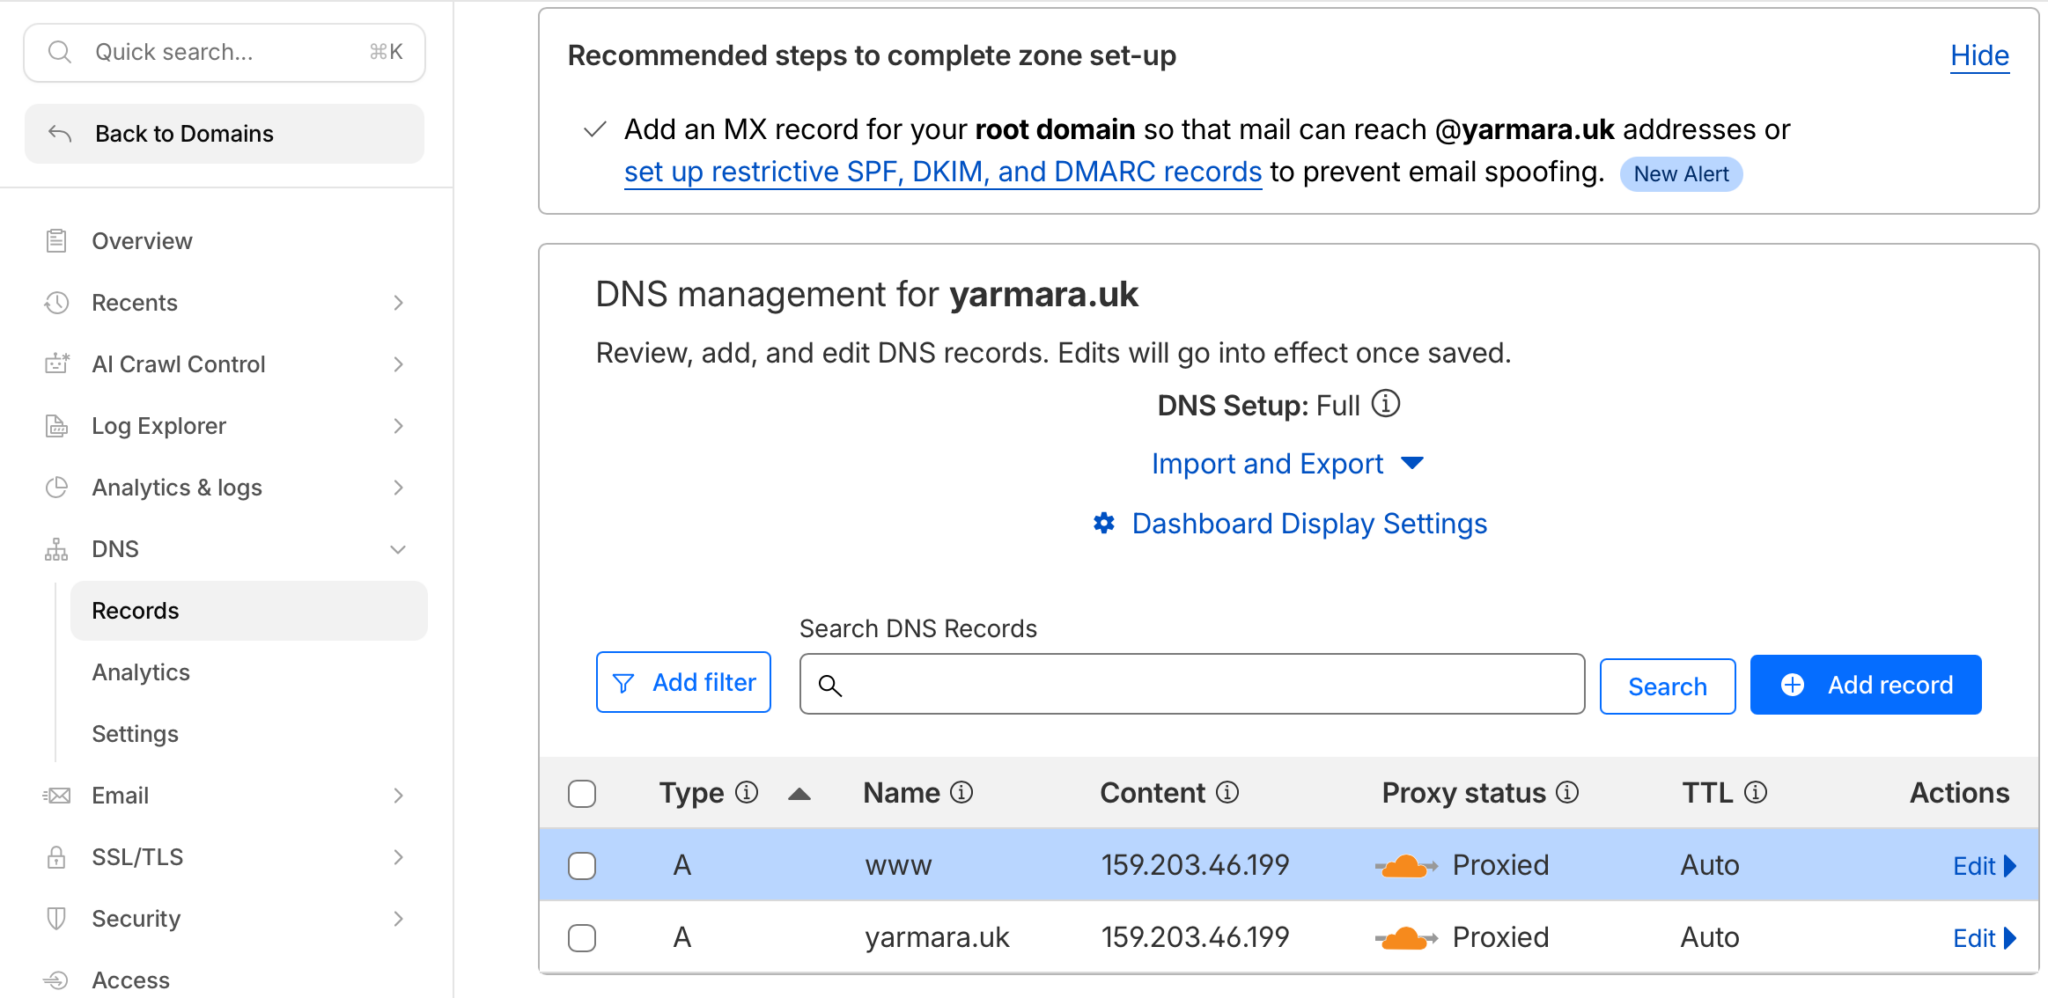Check the yarmara.uk A record checkbox

582,938
